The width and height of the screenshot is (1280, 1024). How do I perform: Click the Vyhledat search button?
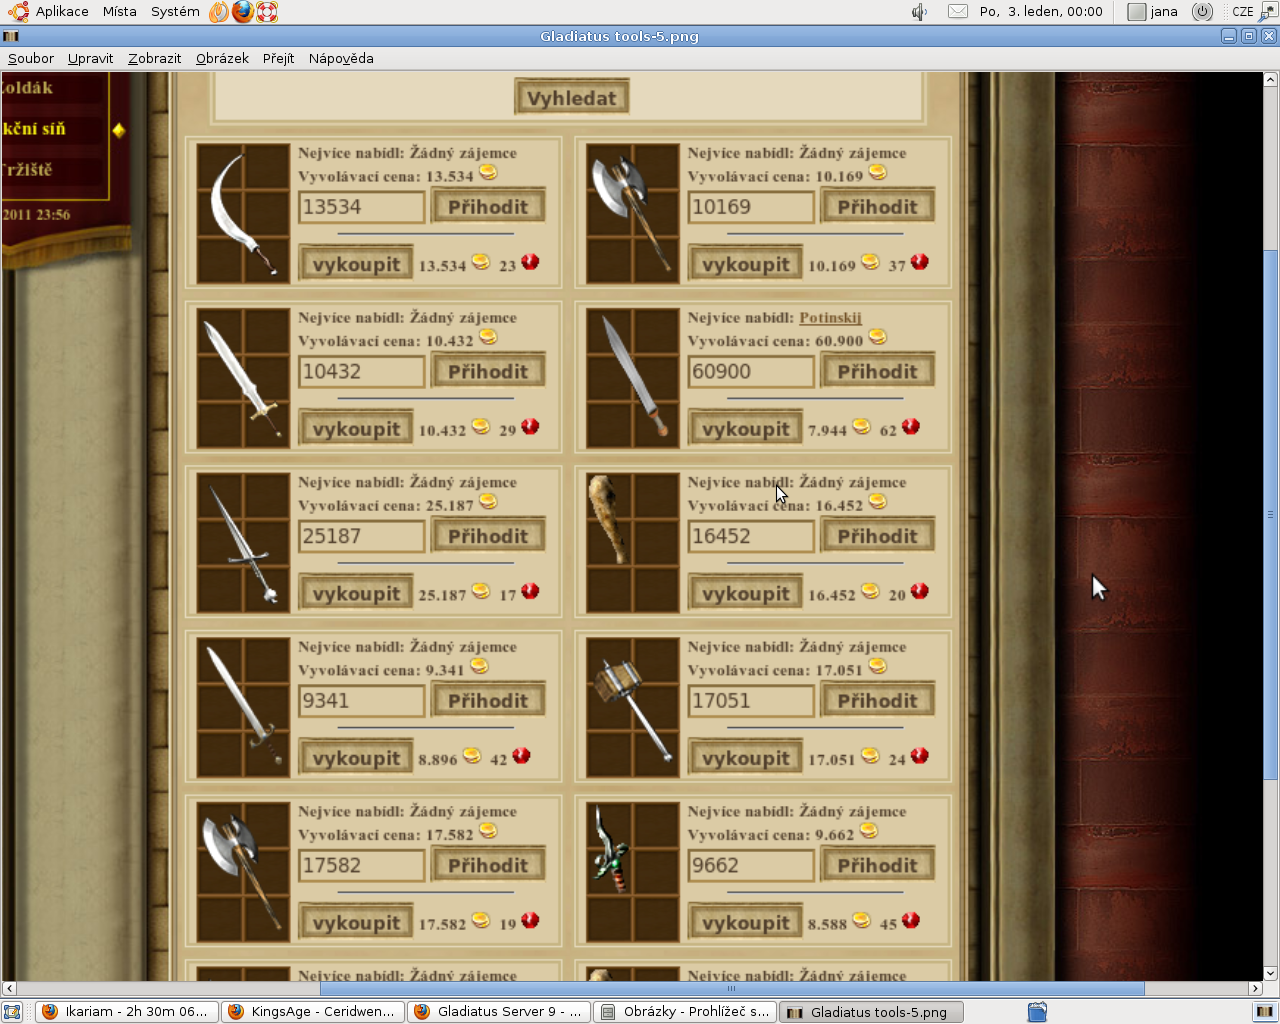click(572, 97)
